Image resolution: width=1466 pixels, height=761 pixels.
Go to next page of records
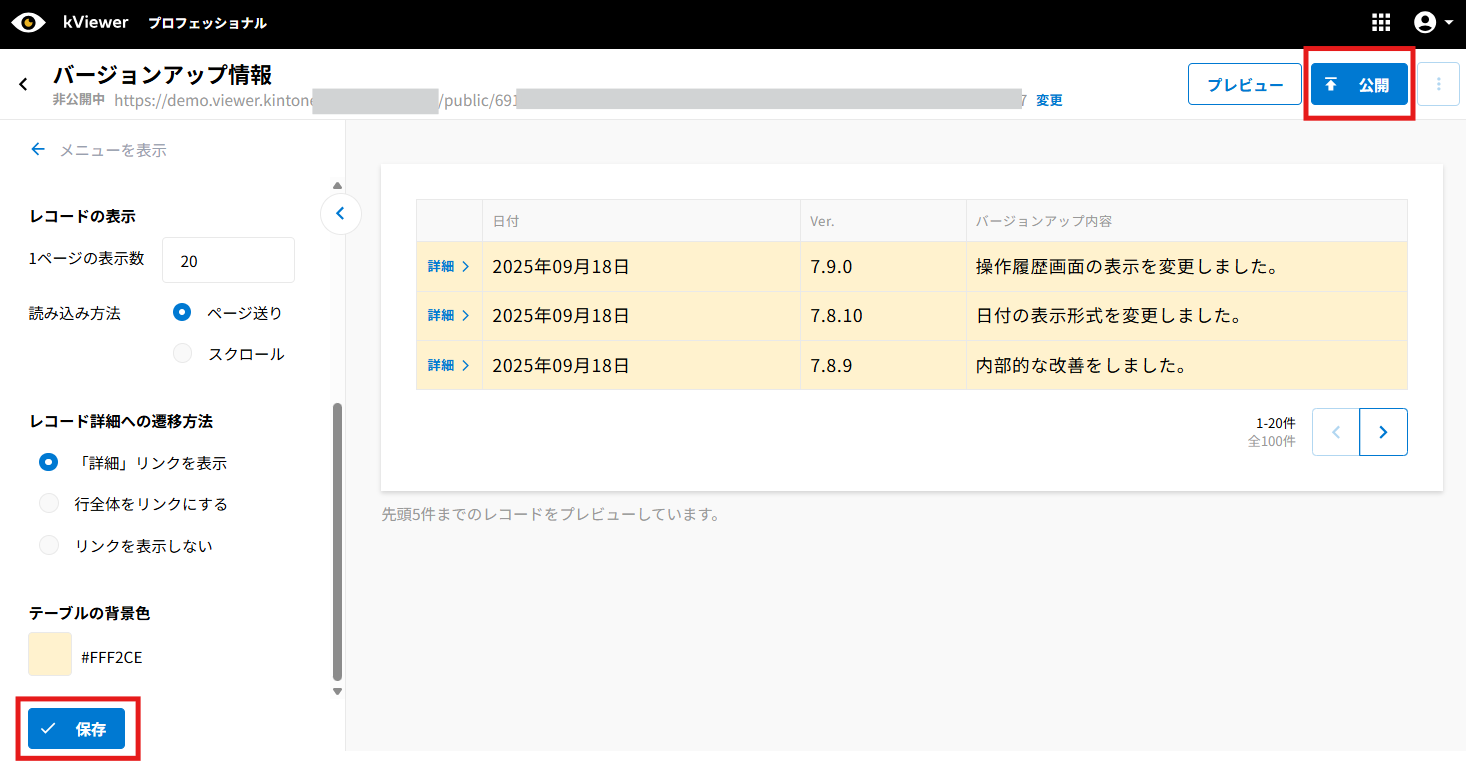(x=1383, y=432)
